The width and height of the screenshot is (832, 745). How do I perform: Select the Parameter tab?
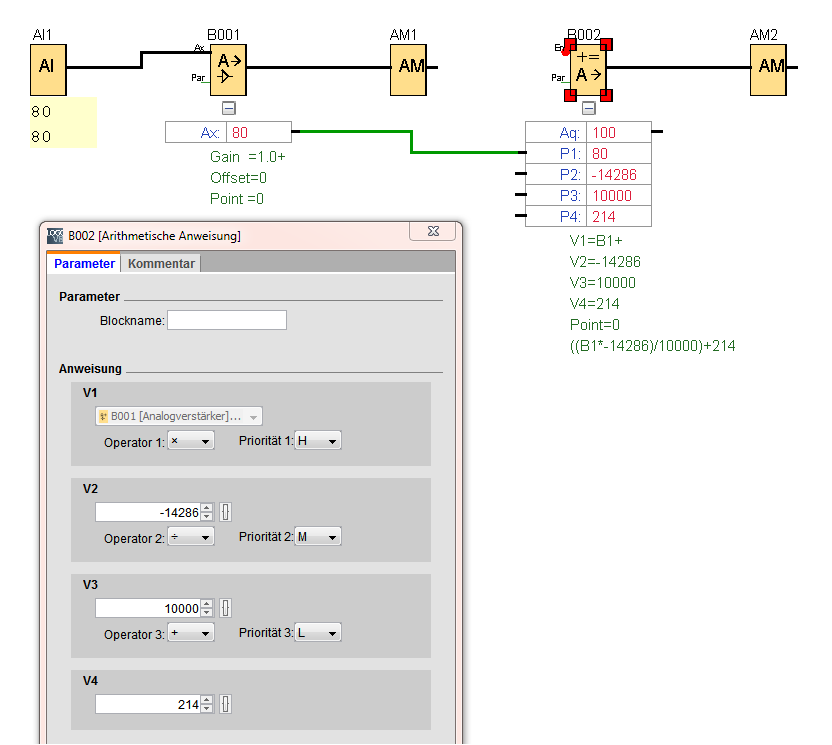[84, 264]
